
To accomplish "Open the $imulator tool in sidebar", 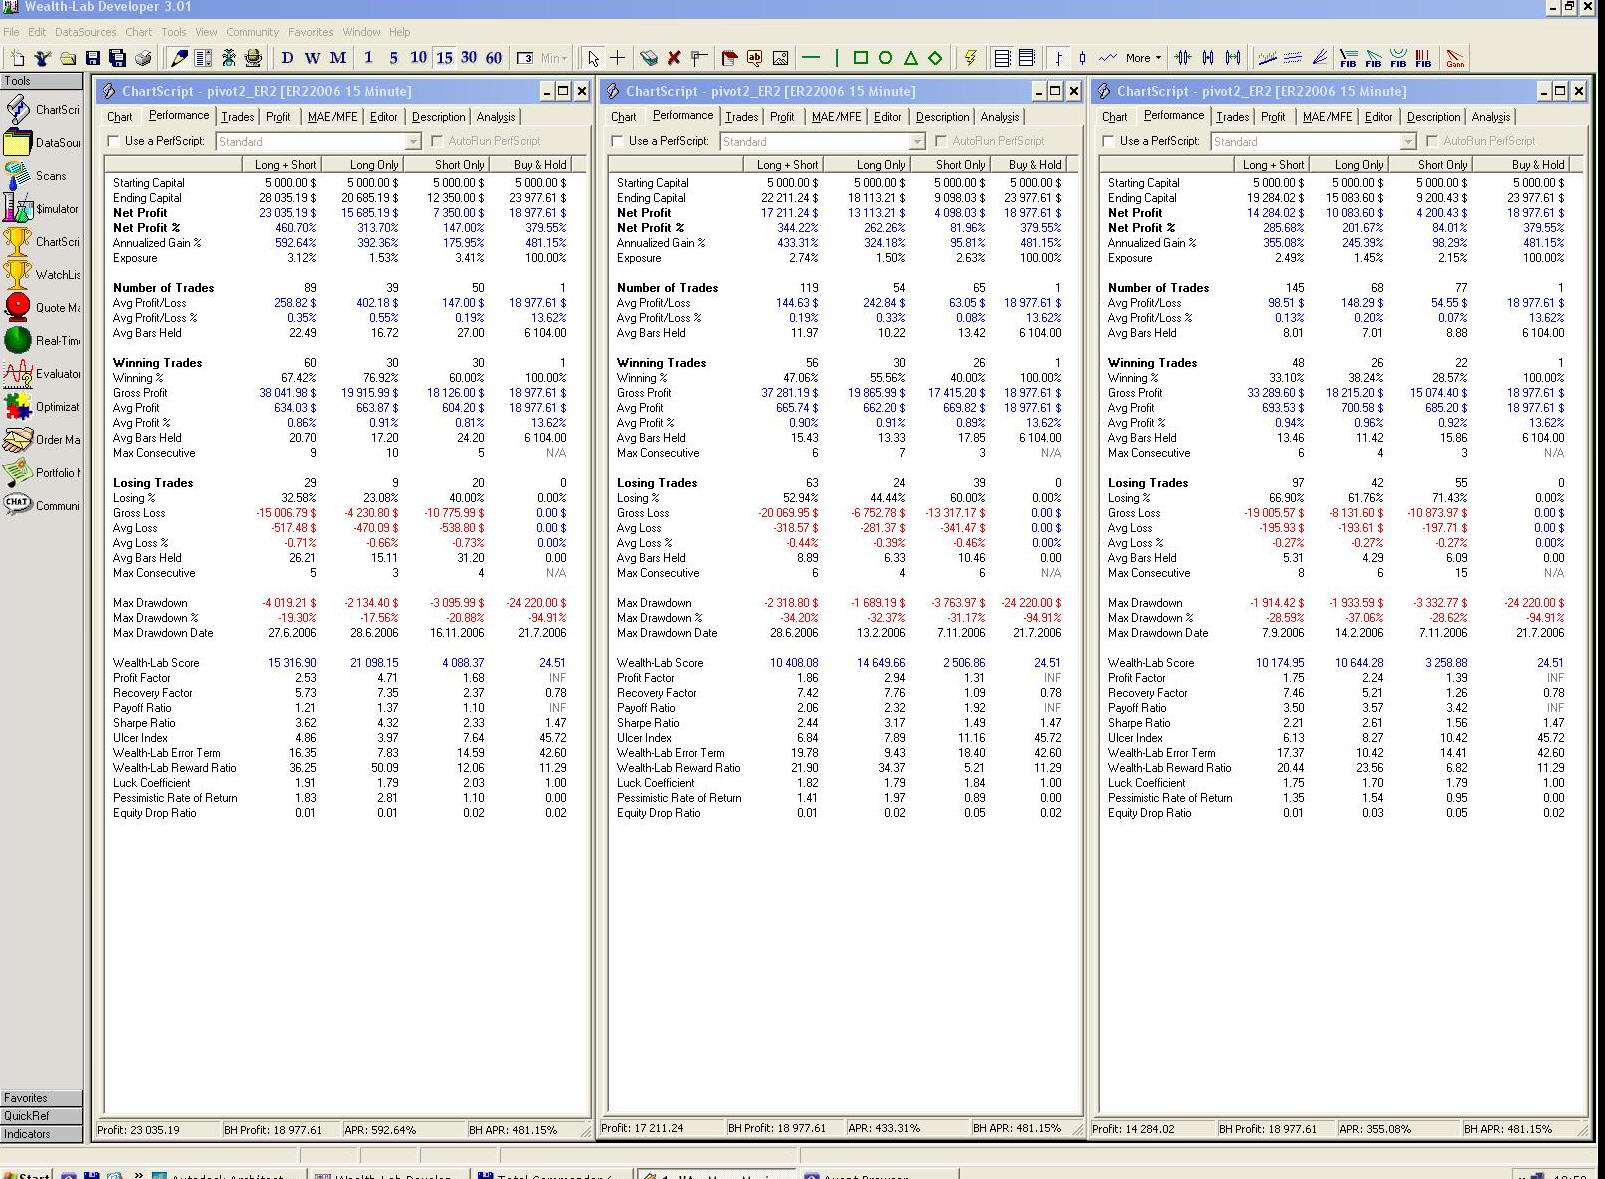I will click(x=41, y=208).
